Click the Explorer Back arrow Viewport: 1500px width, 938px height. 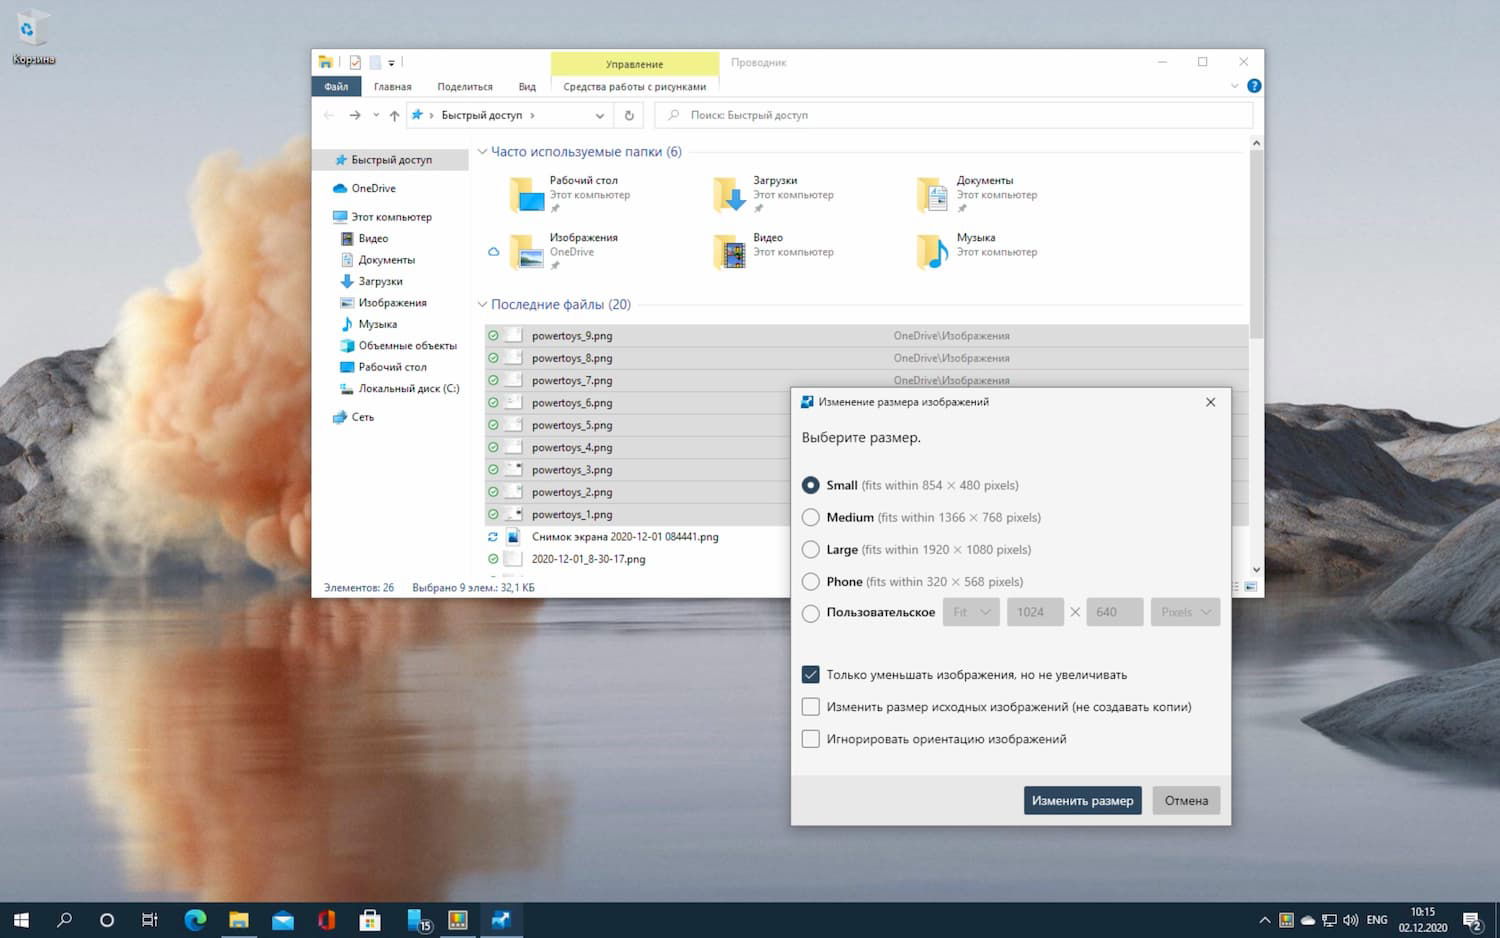tap(329, 115)
